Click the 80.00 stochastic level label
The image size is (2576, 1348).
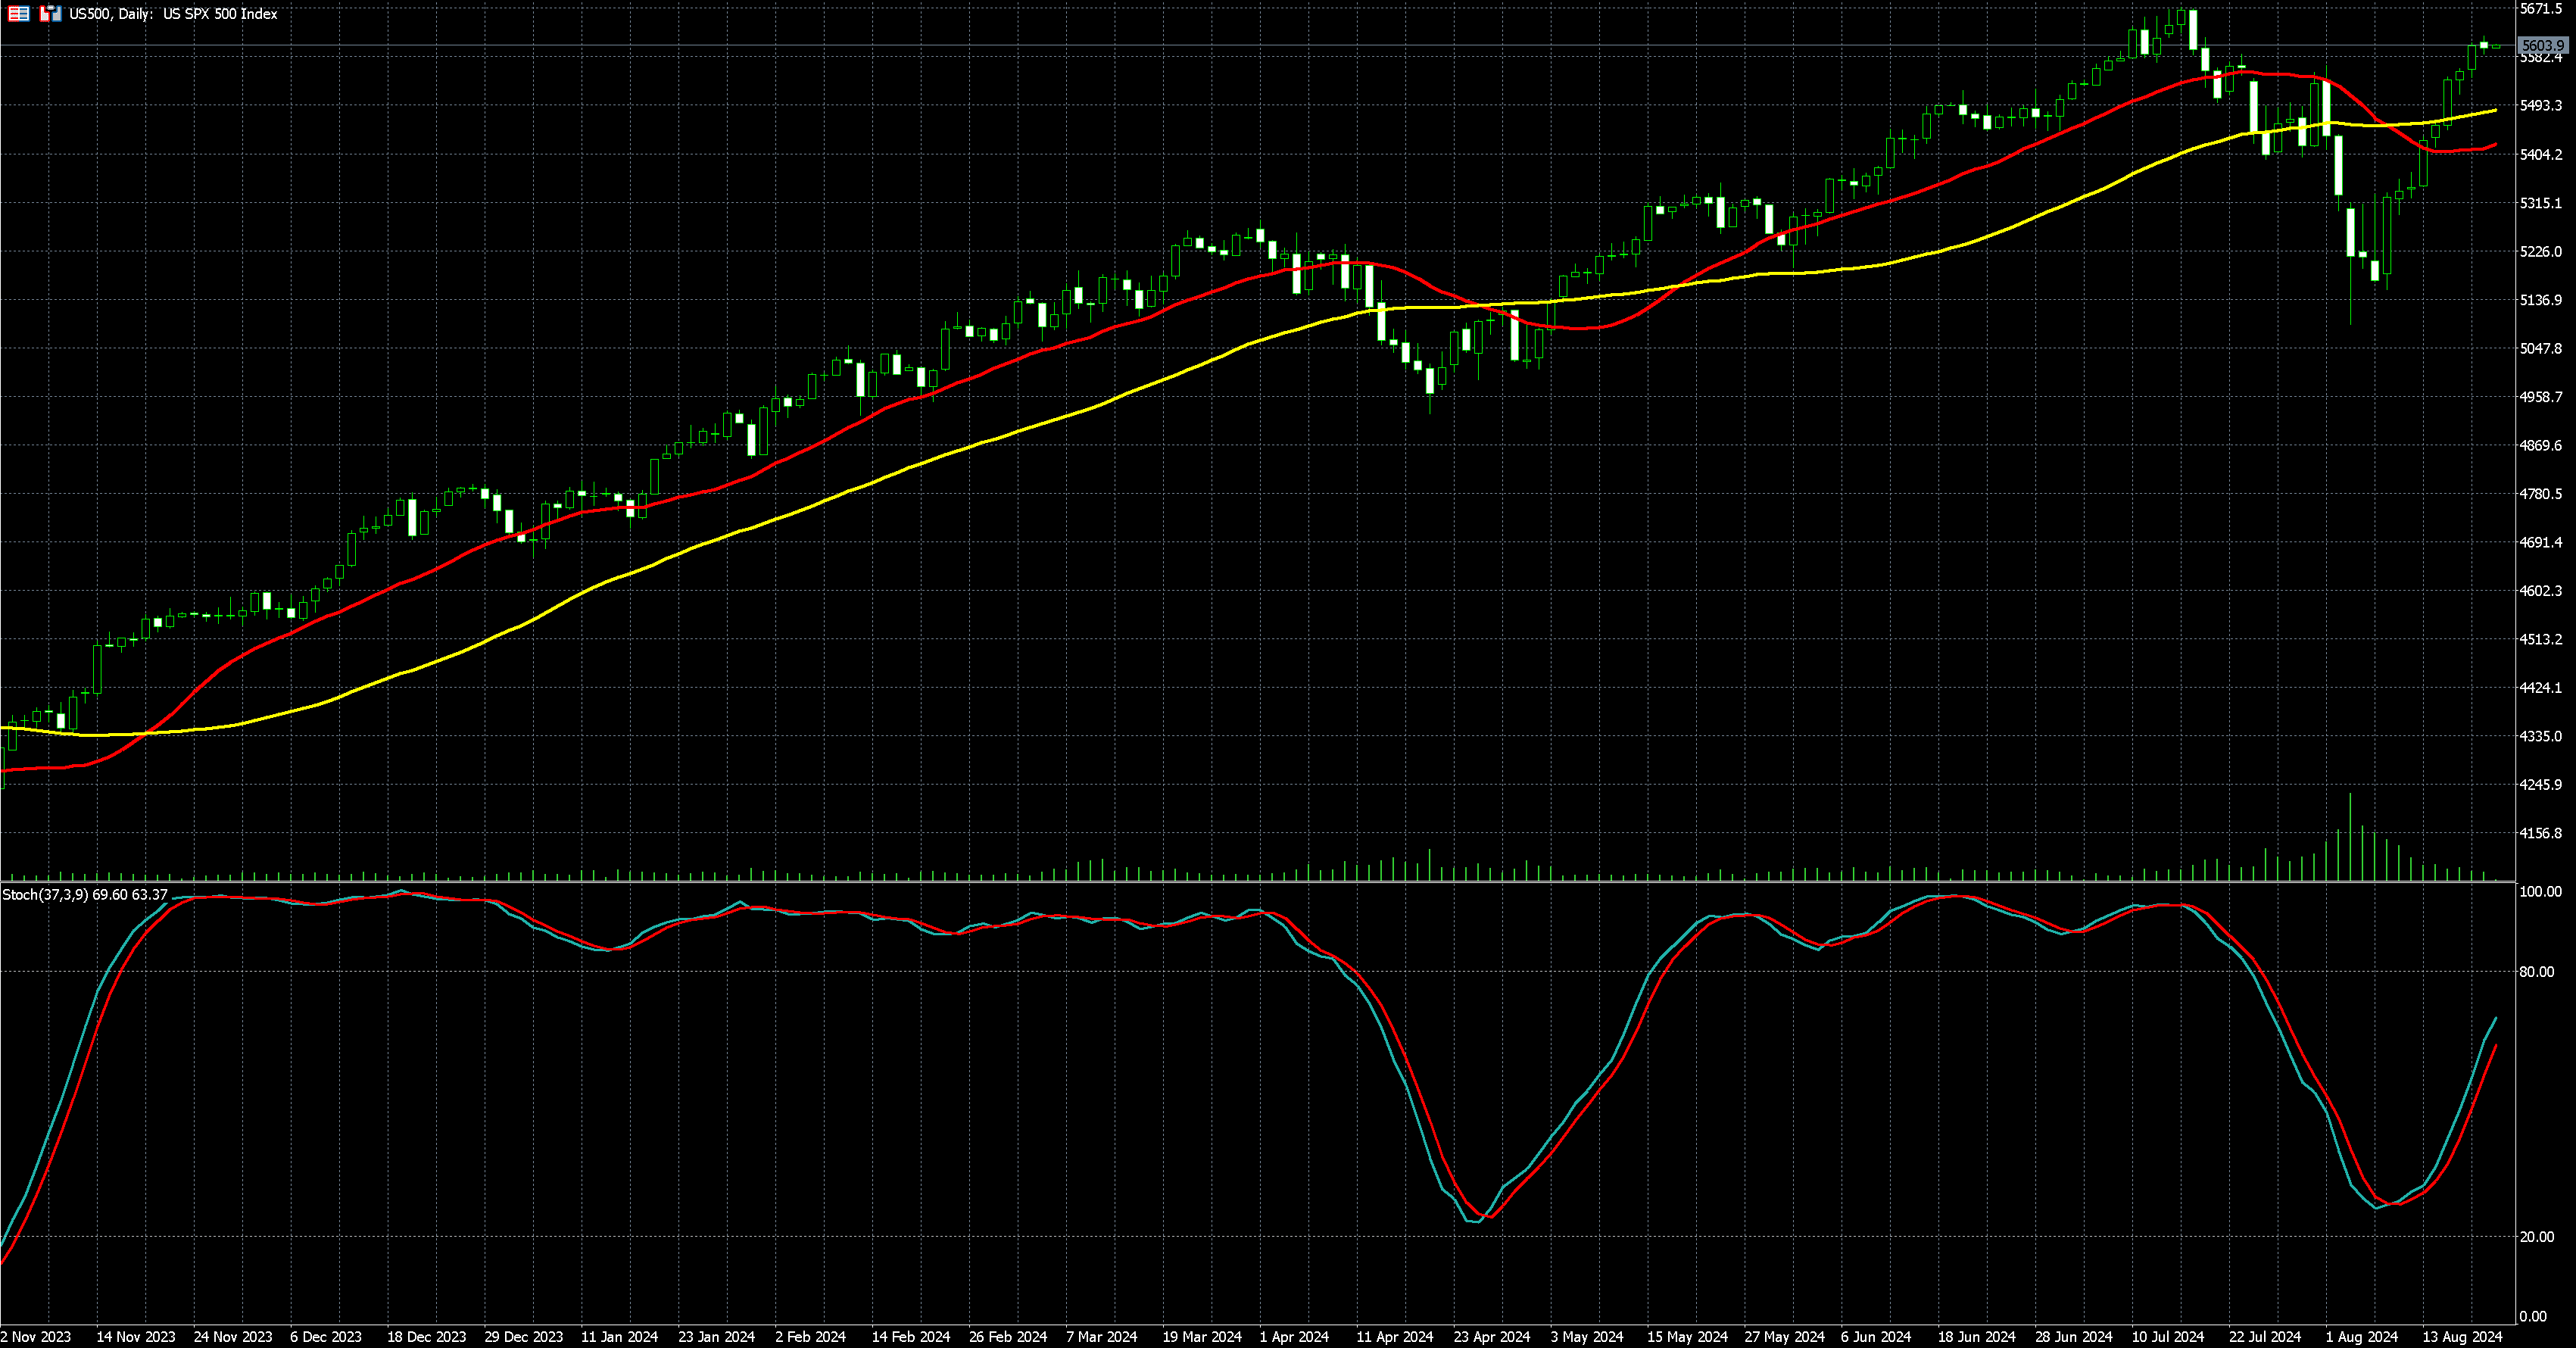2536,971
